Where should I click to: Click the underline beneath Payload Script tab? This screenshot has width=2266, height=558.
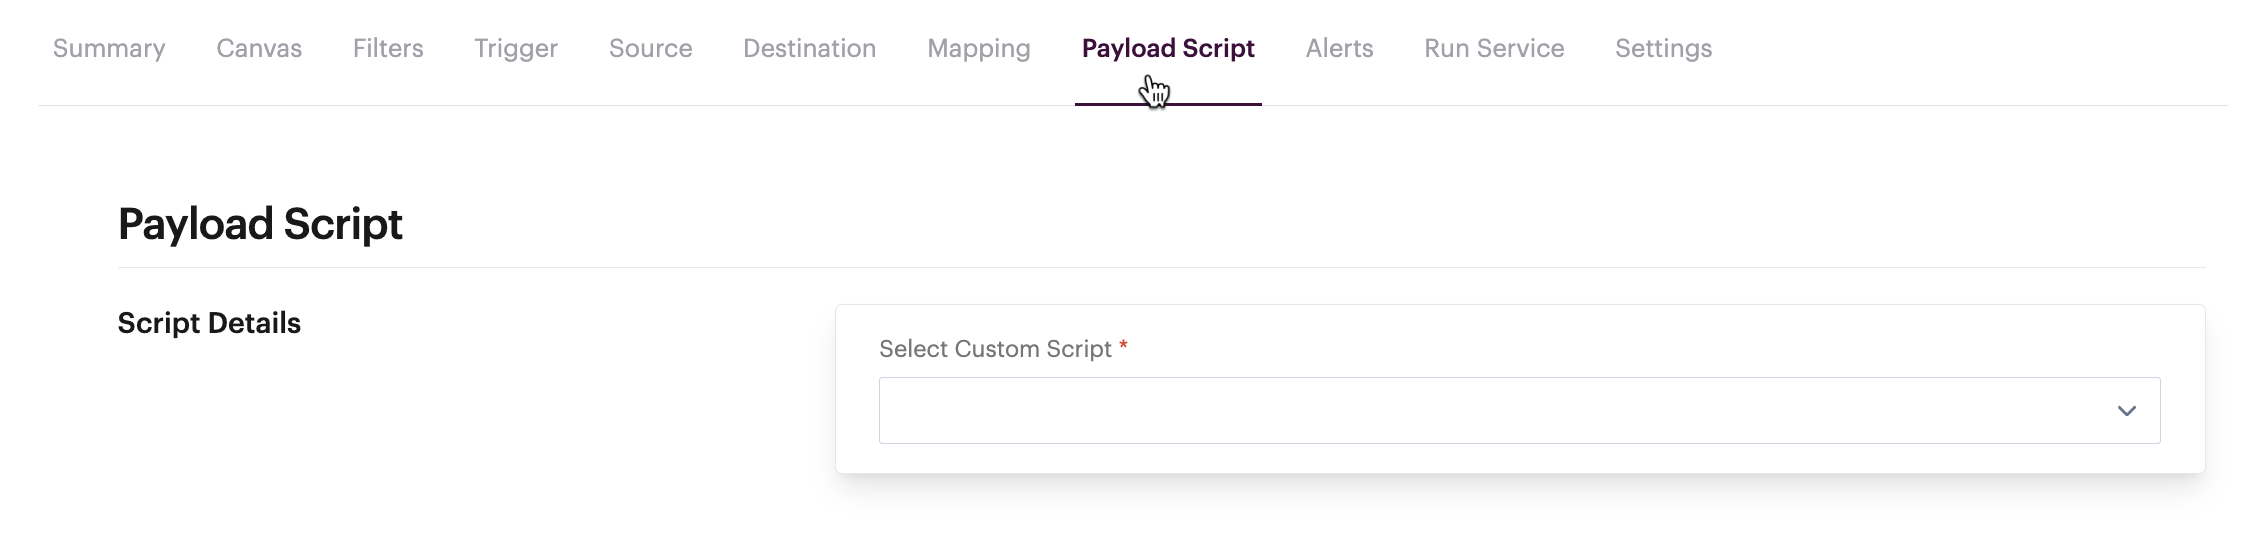(x=1167, y=103)
